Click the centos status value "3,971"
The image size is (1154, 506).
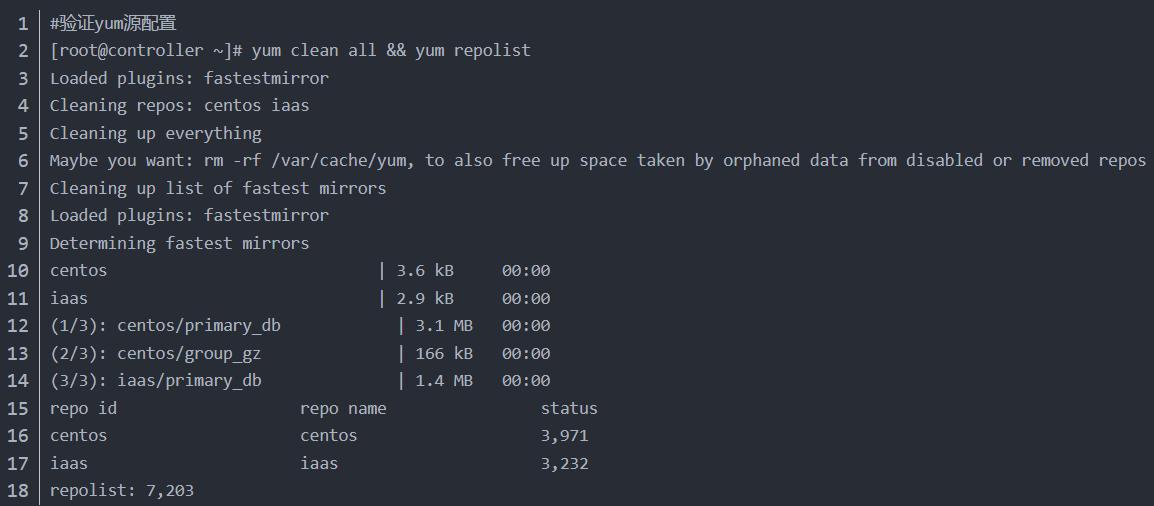point(565,436)
